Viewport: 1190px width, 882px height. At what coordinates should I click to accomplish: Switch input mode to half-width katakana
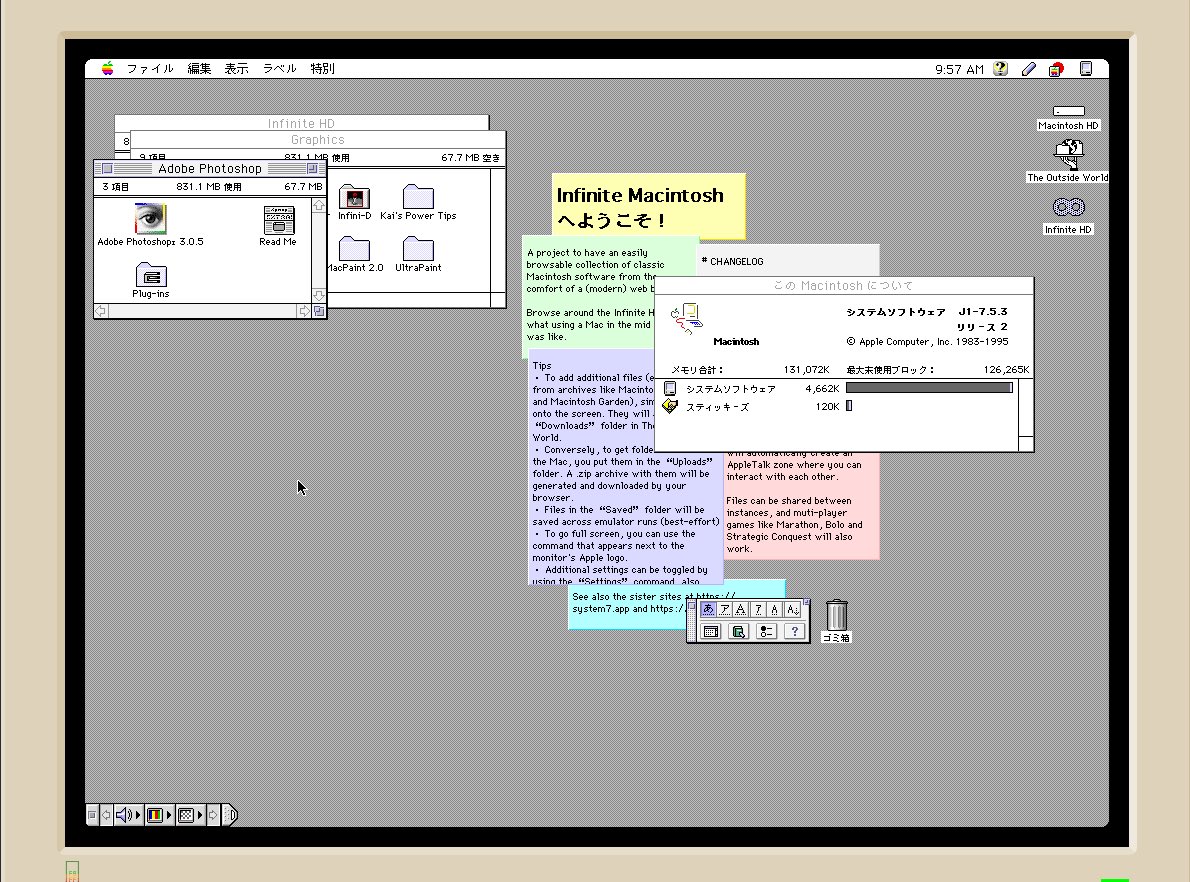tap(757, 609)
